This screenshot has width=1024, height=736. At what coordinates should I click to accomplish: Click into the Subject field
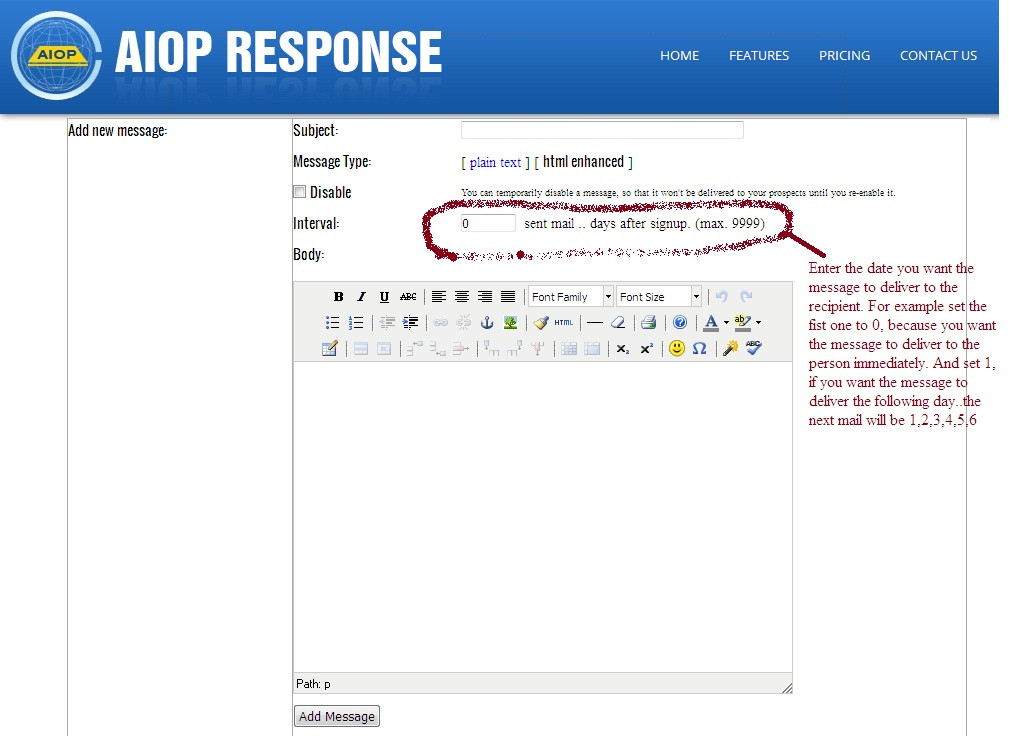(602, 130)
